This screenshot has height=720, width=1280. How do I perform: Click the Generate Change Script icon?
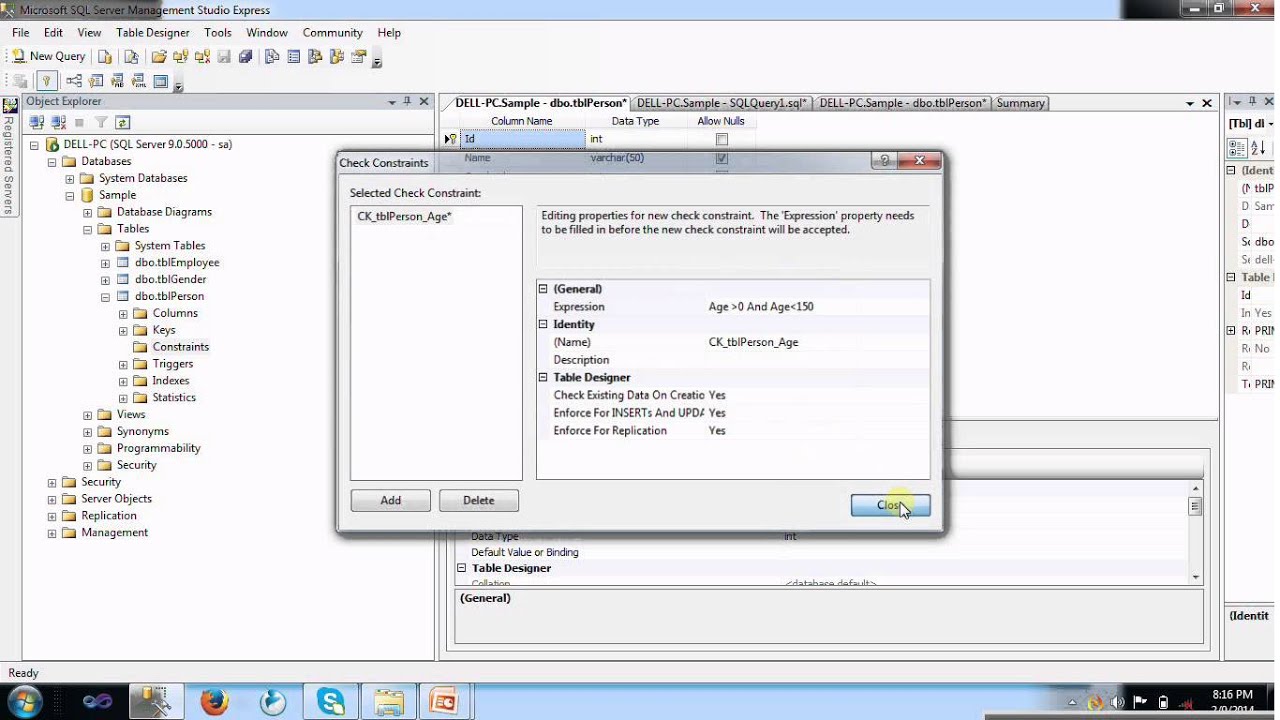pos(20,81)
